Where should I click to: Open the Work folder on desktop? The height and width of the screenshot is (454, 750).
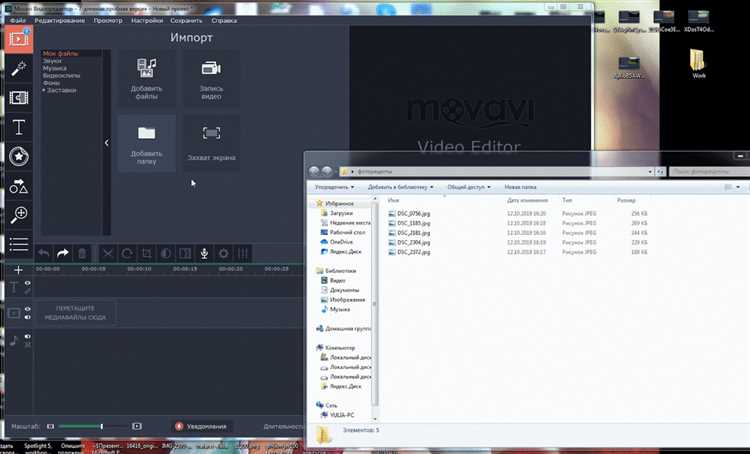pos(699,64)
